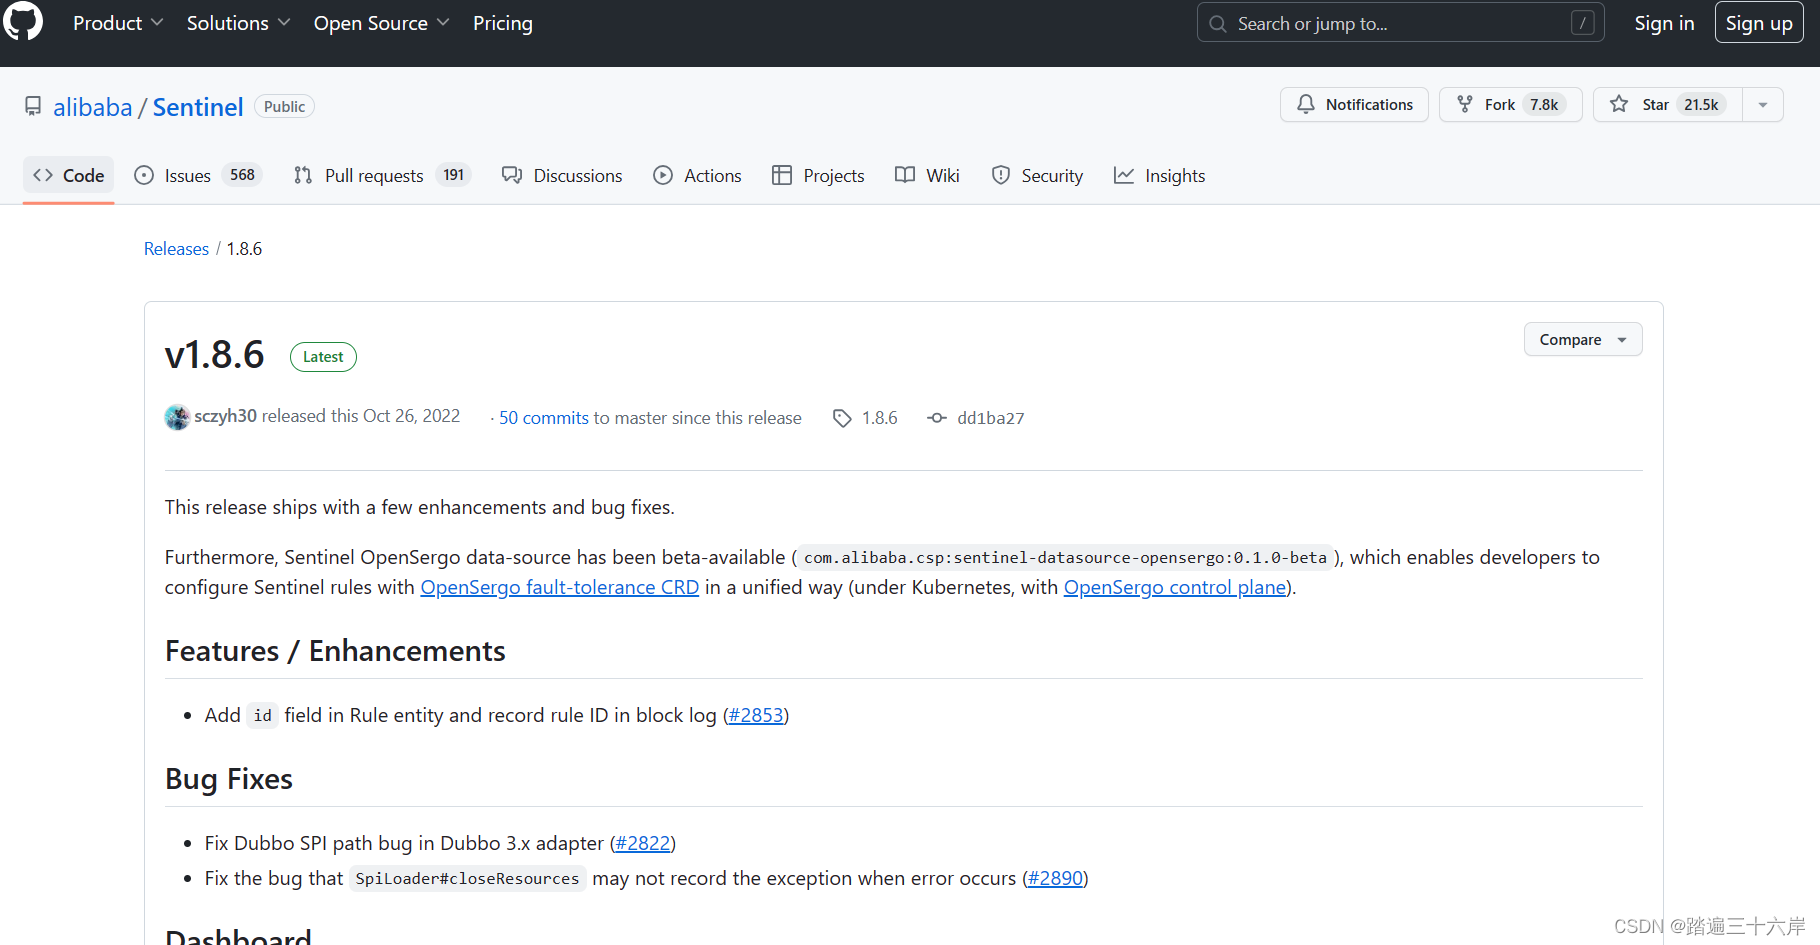Click the commit icon beside dd1ba27
The width and height of the screenshot is (1820, 945).
936,418
